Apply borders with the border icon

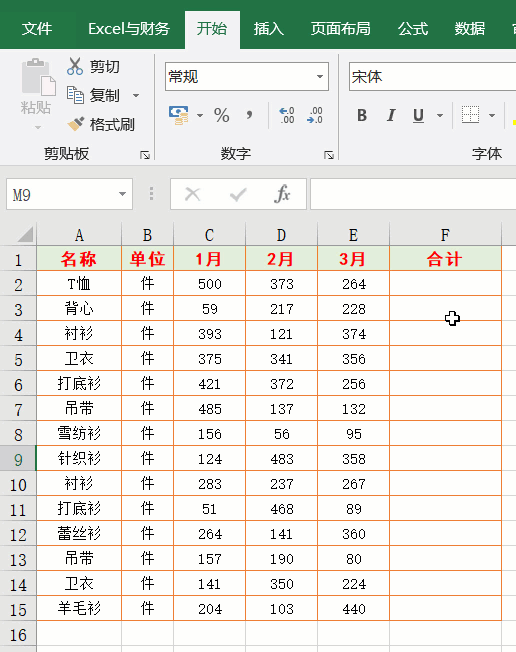(x=470, y=114)
